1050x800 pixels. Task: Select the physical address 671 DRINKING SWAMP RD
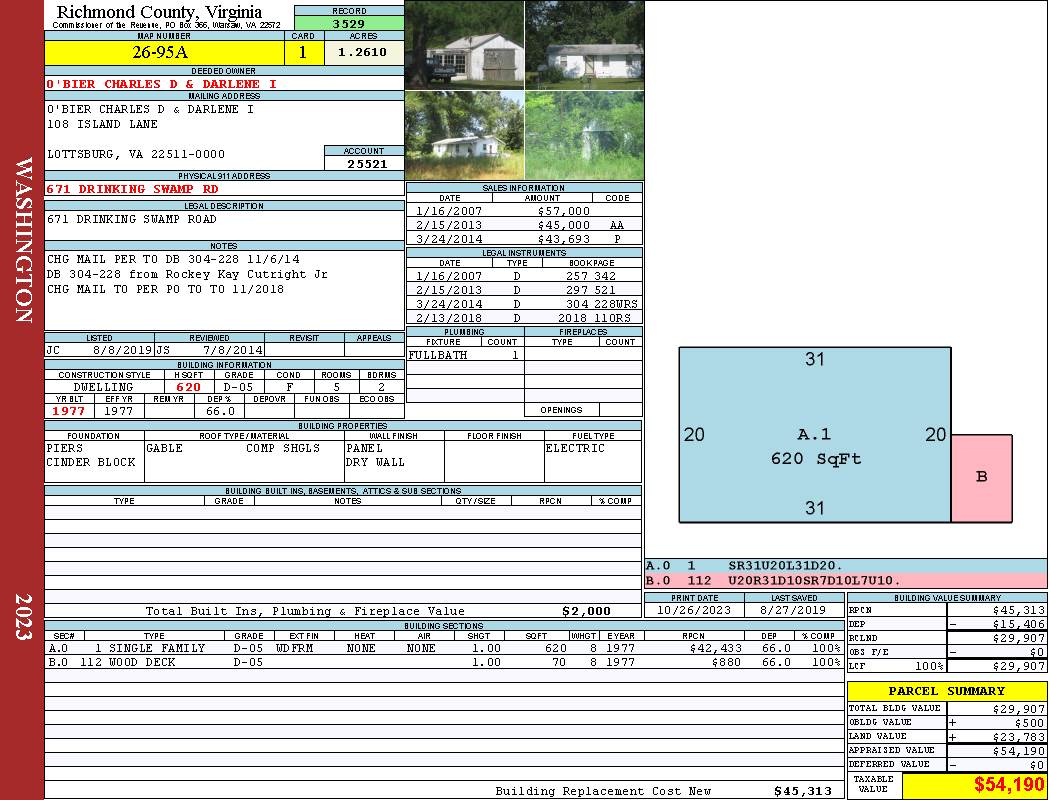pyautogui.click(x=132, y=189)
